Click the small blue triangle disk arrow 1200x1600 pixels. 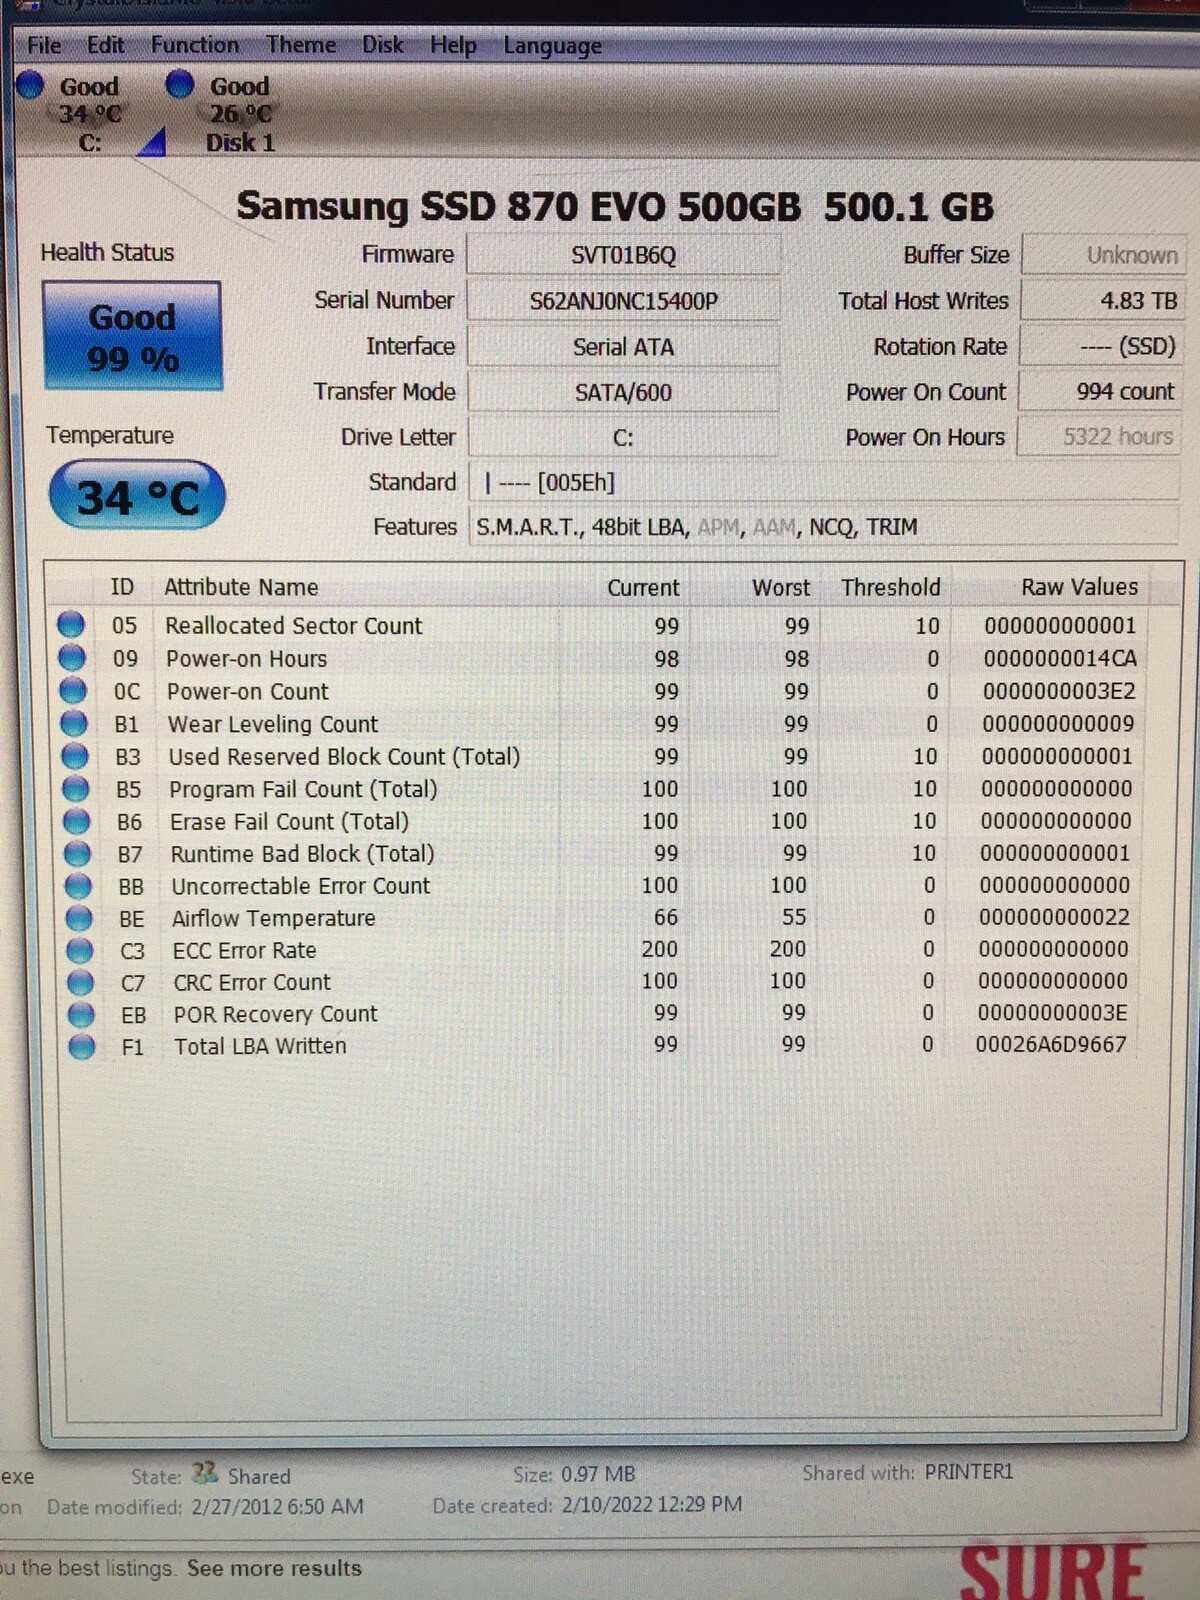click(x=151, y=145)
